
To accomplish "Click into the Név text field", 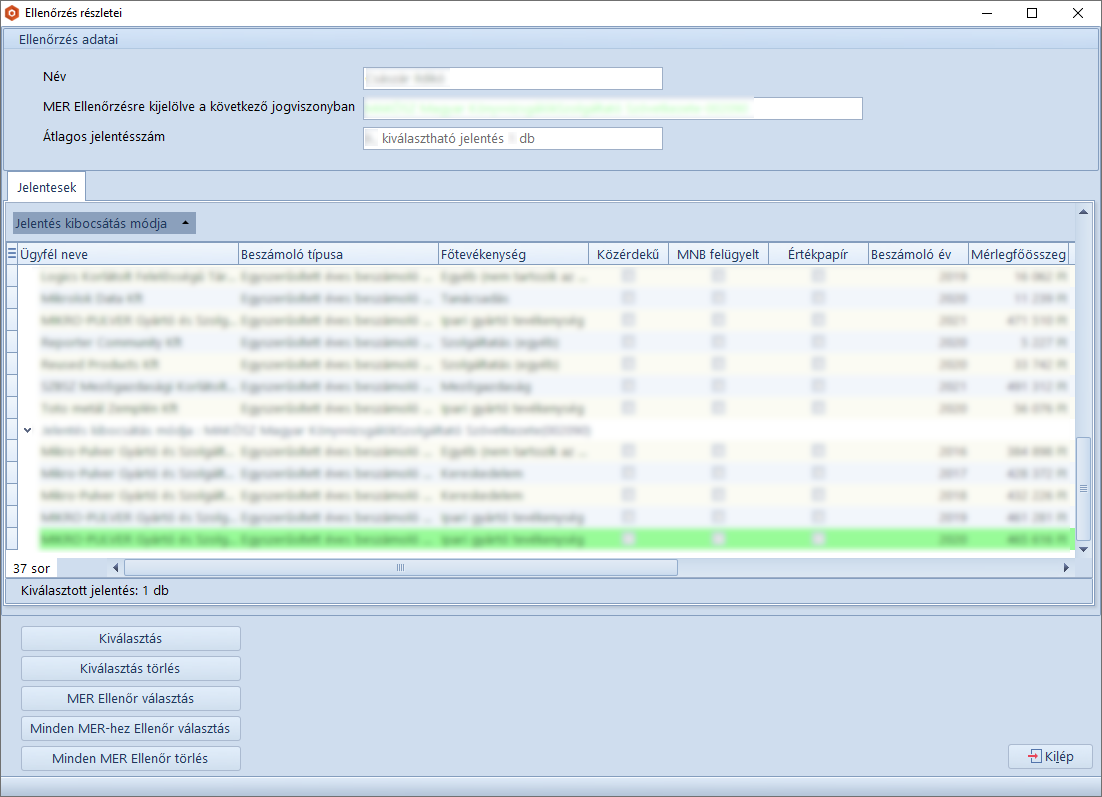I will [x=512, y=78].
